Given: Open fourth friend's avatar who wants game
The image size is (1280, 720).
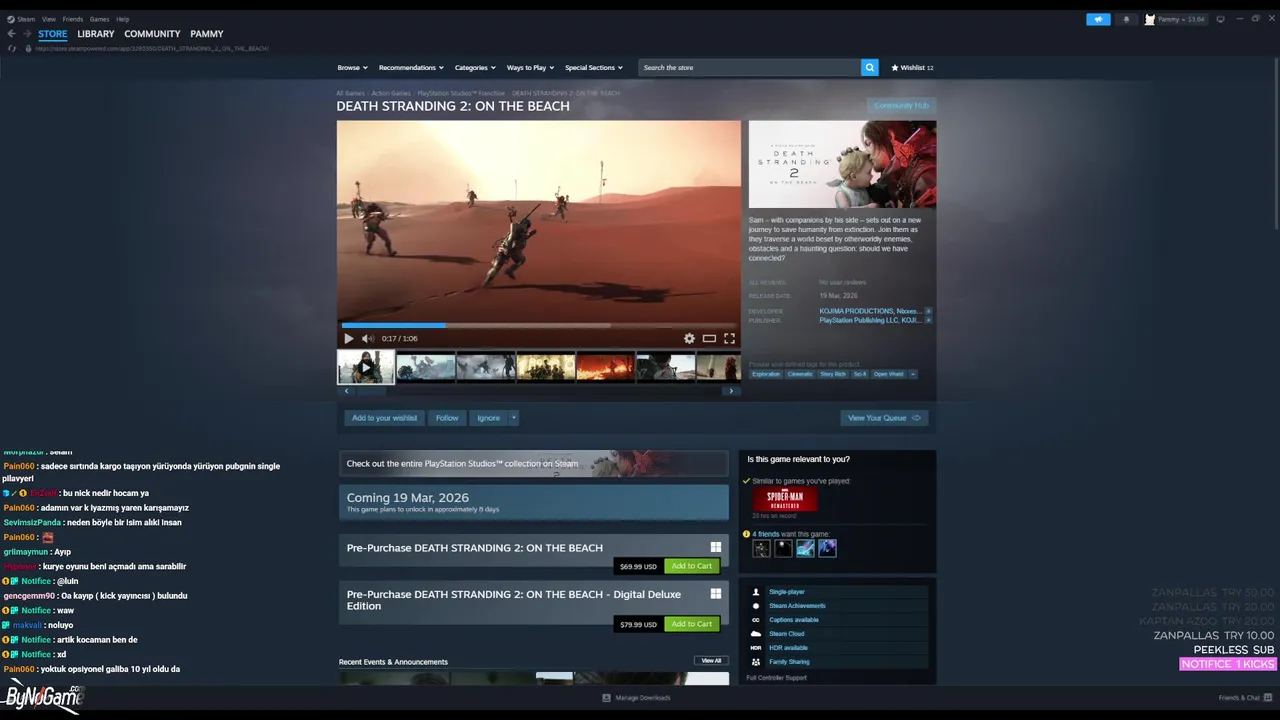Looking at the screenshot, I should click(x=827, y=548).
